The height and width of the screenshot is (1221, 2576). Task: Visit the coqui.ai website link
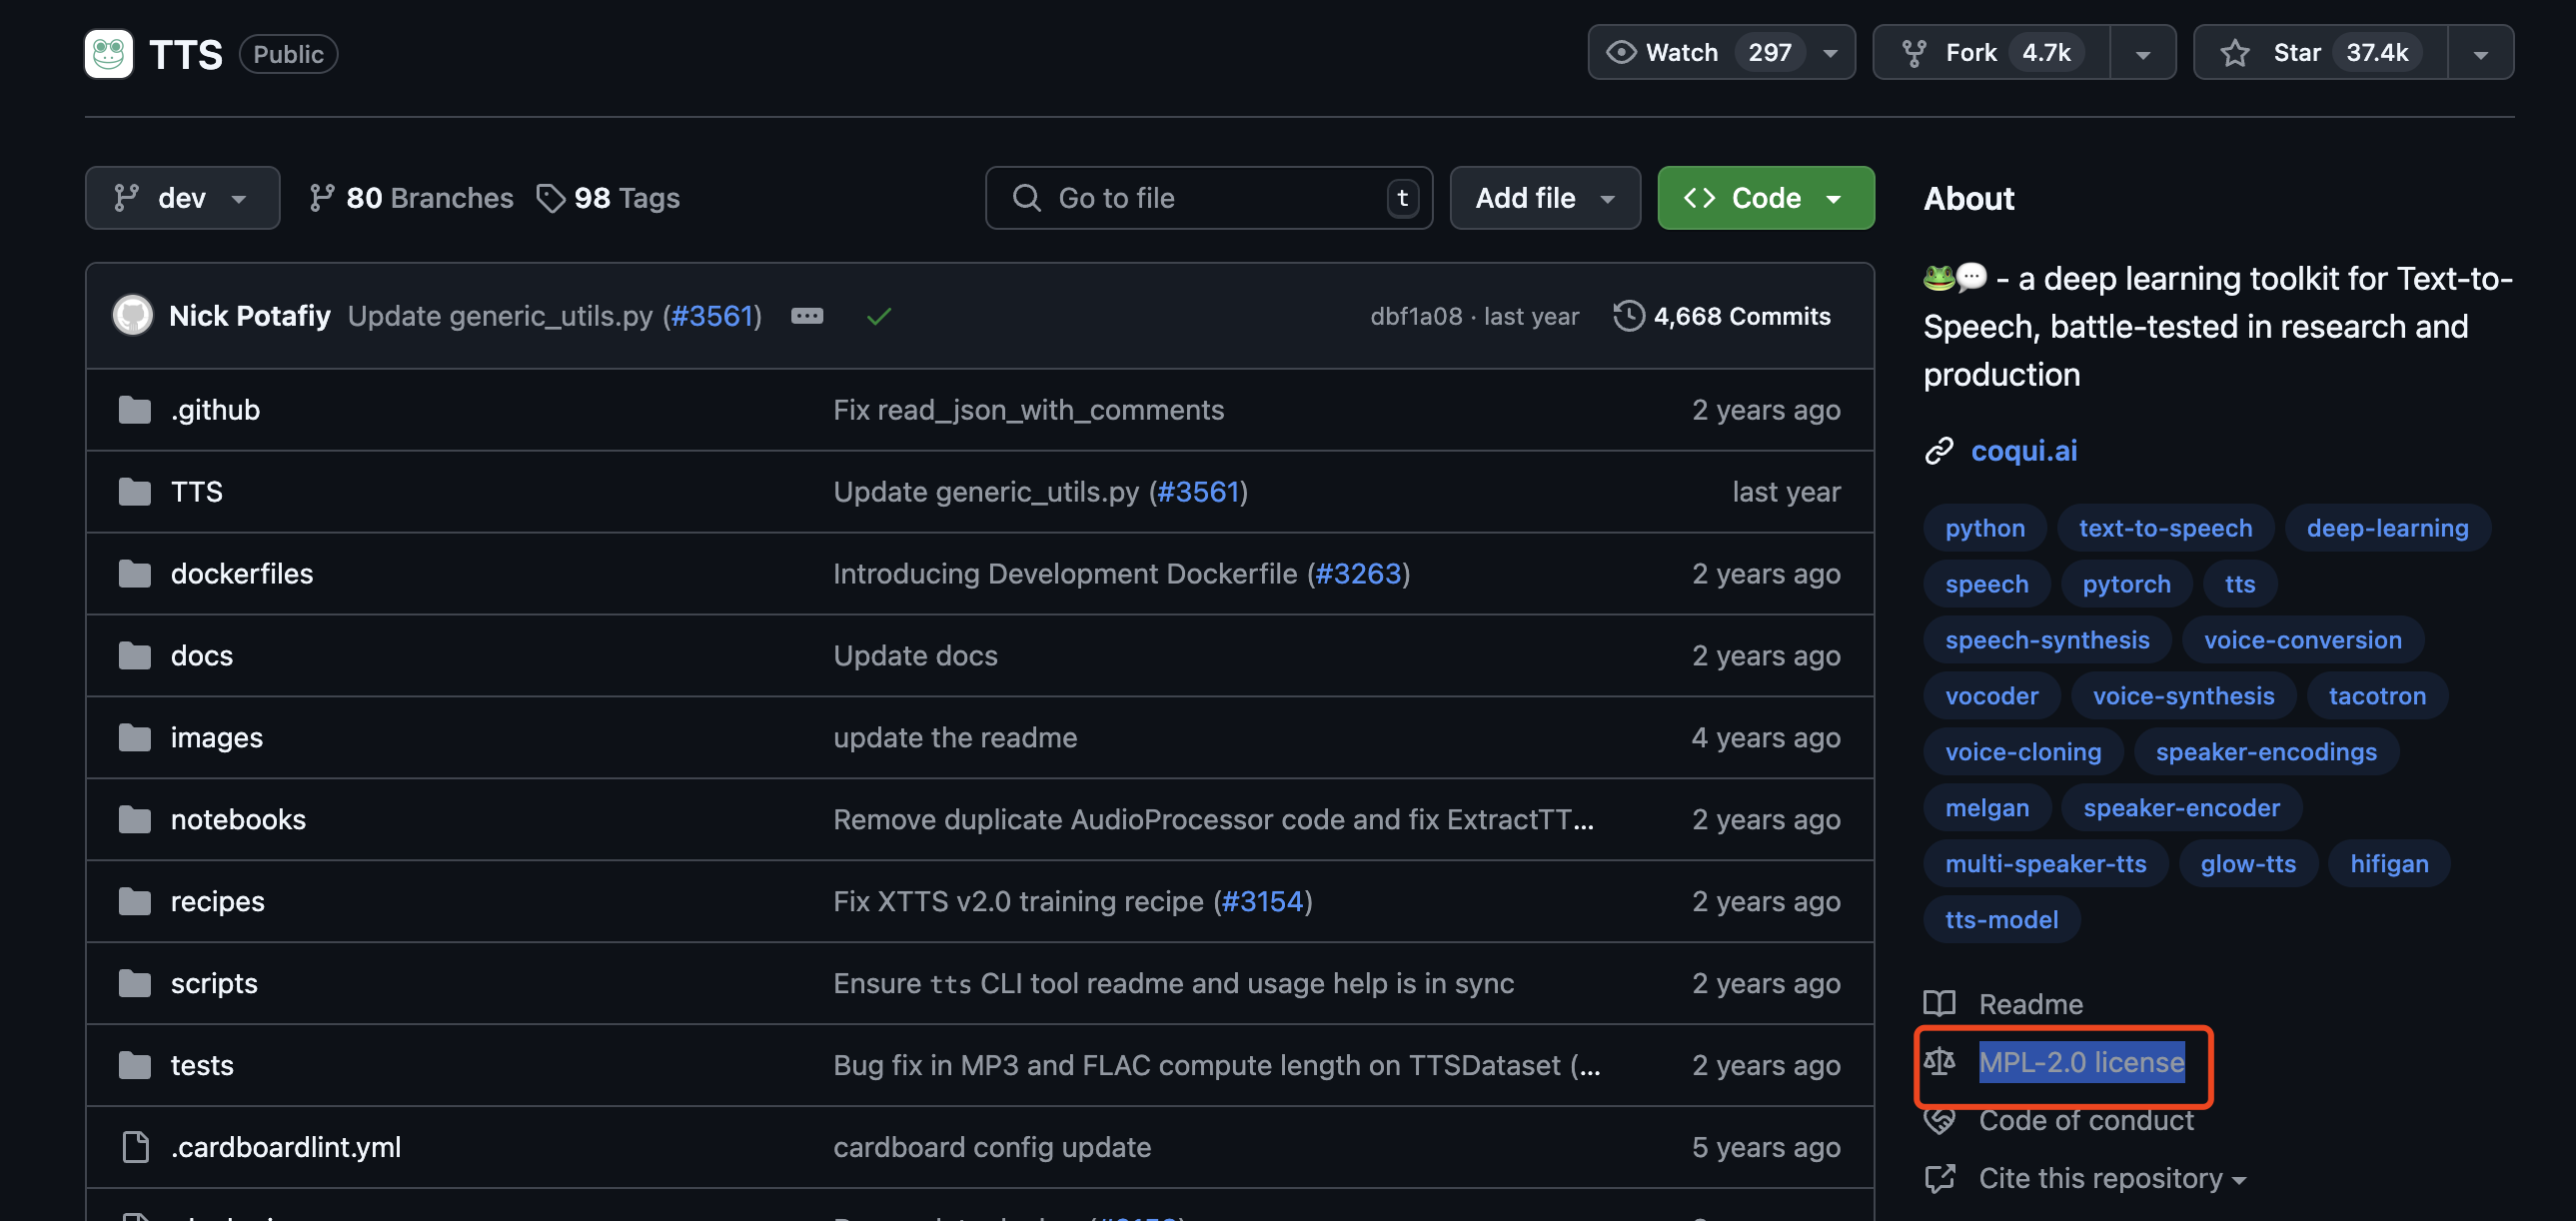(x=2023, y=451)
